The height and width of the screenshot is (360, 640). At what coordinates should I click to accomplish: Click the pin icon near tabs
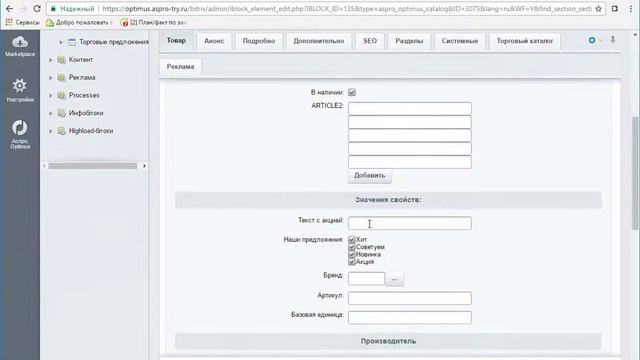pyautogui.click(x=613, y=40)
